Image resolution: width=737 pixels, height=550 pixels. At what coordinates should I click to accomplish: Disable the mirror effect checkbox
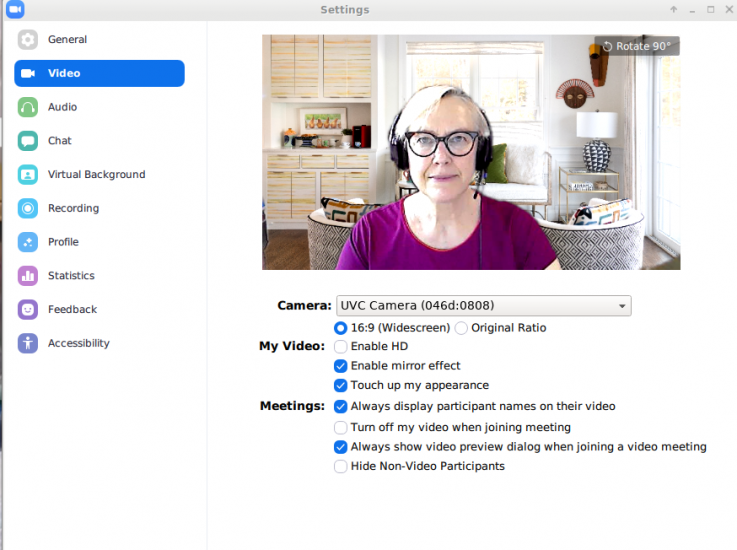pos(341,366)
